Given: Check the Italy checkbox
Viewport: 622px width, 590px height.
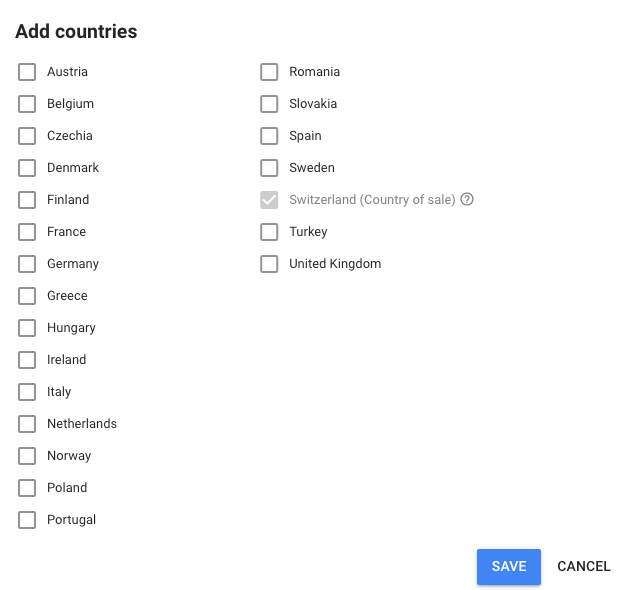Looking at the screenshot, I should tap(27, 392).
